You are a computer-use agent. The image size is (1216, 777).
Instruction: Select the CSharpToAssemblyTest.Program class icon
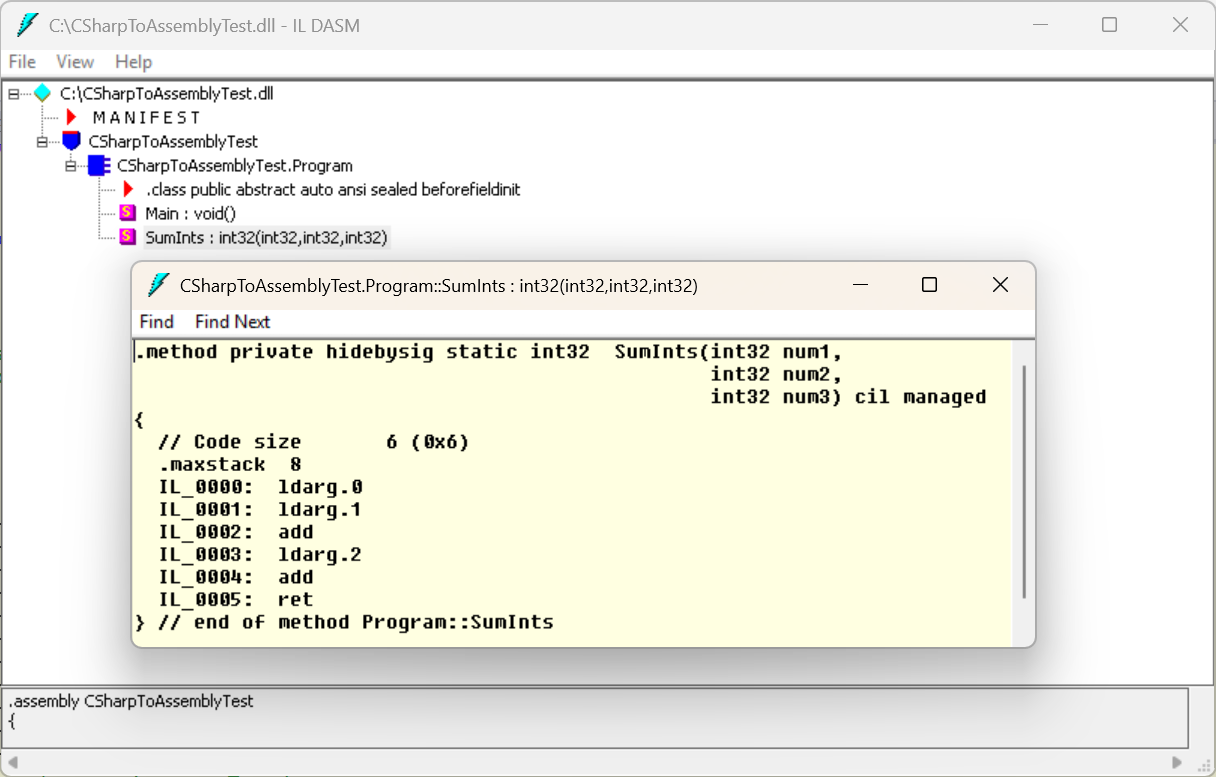tap(97, 165)
